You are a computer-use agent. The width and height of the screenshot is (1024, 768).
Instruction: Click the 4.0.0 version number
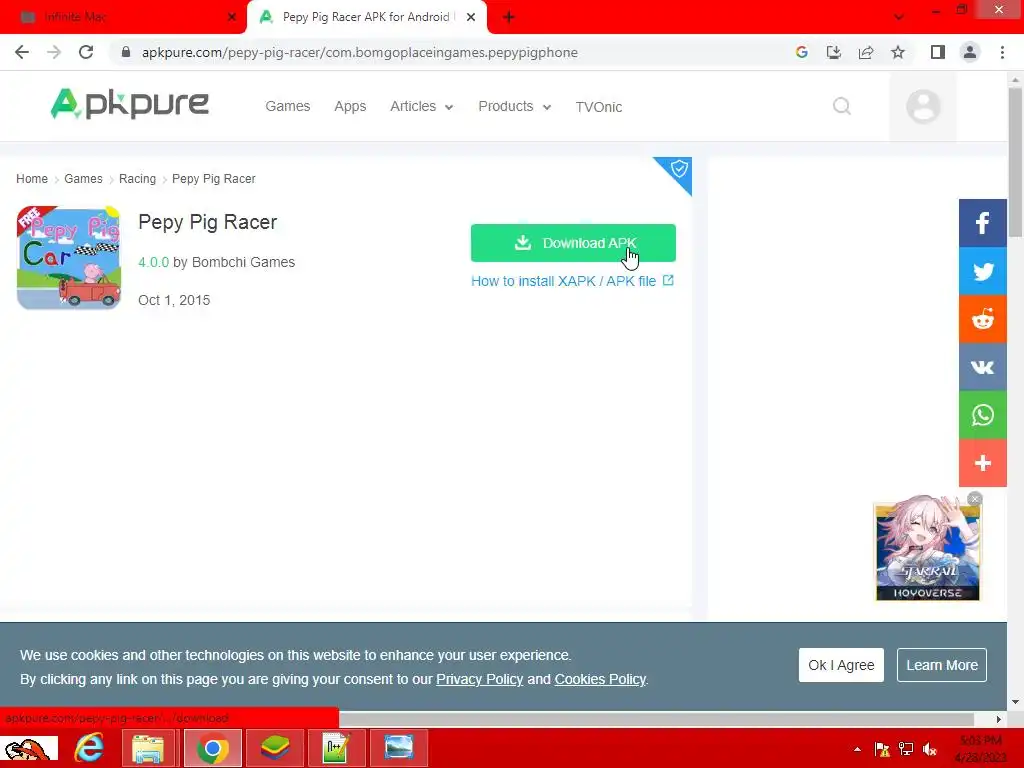pyautogui.click(x=153, y=262)
